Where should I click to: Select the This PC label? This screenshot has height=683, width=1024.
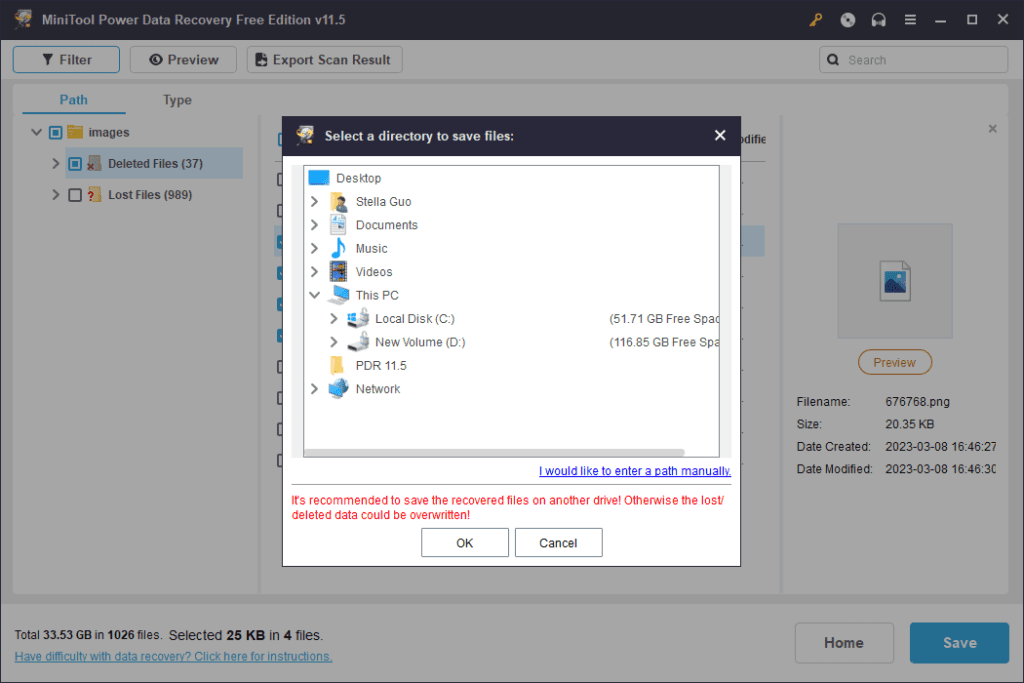click(x=377, y=295)
